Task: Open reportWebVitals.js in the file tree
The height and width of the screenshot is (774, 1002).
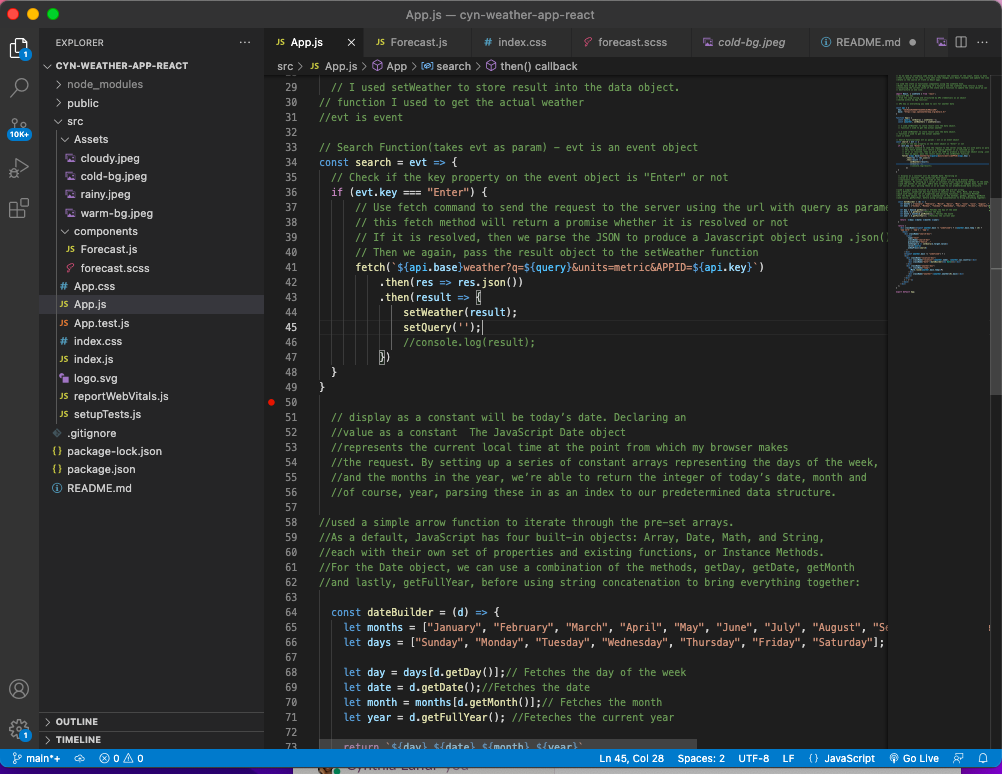Action: [120, 396]
